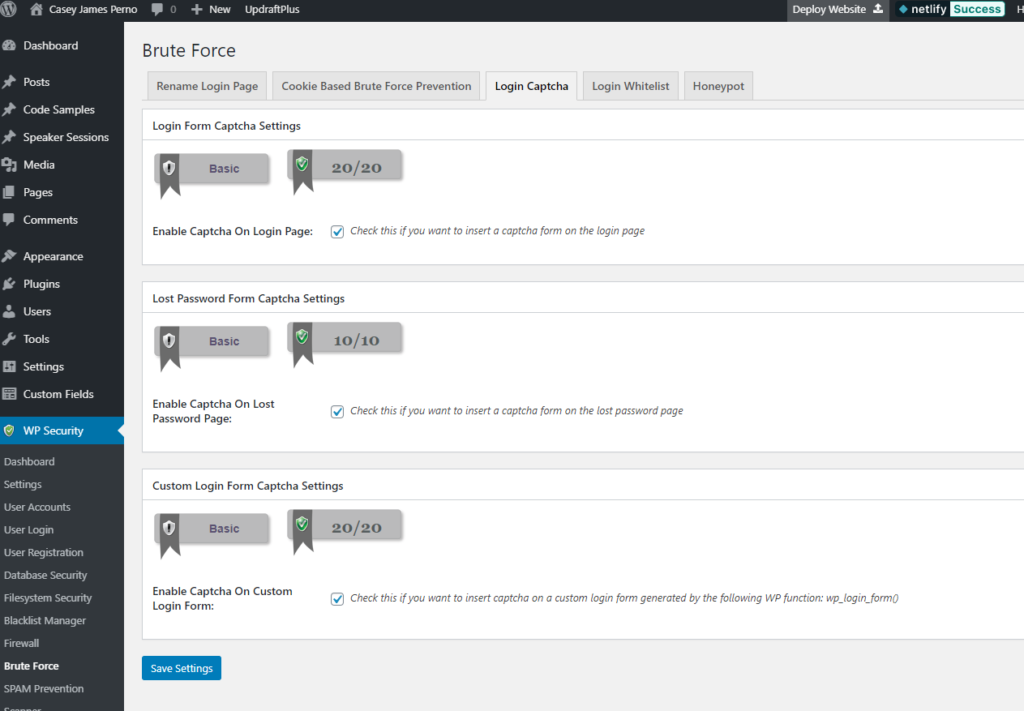Toggle Enable Captcha On Lost Password Page checkbox

[x=337, y=411]
